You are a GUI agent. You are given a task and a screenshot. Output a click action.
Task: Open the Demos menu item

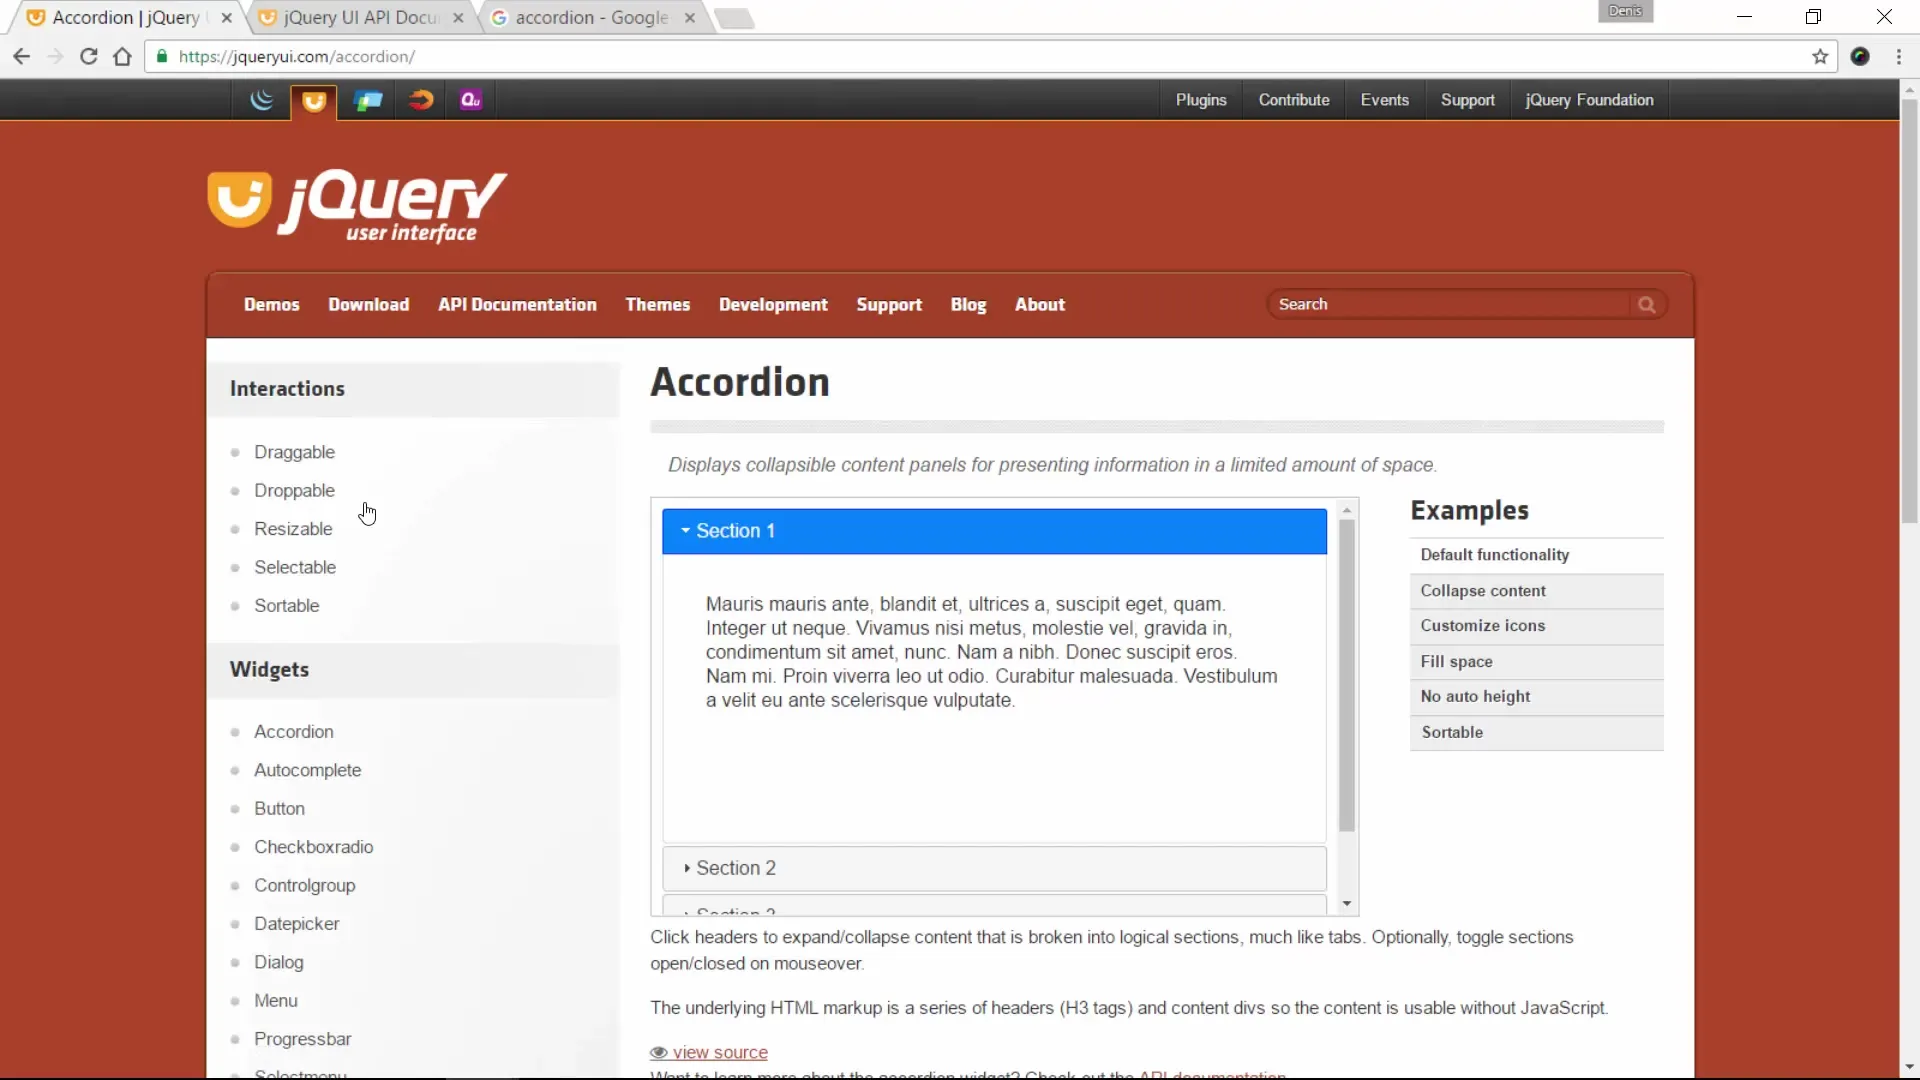tap(271, 305)
